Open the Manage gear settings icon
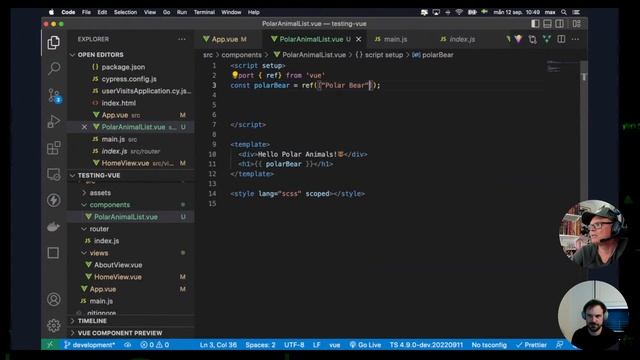The width and height of the screenshot is (640, 360). (x=53, y=325)
